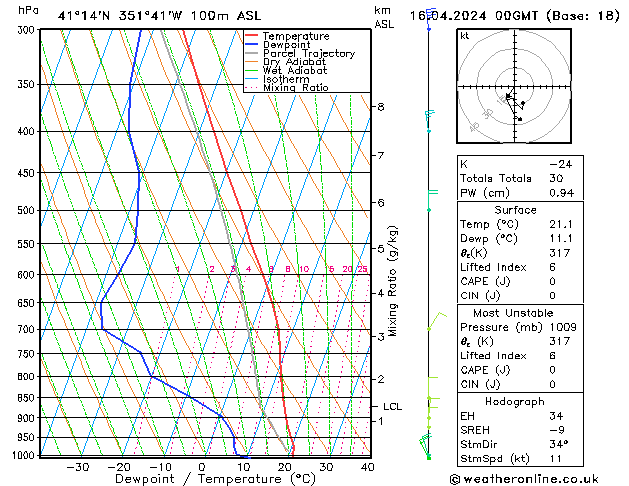Click the mixing ratio line label 1

177,269
